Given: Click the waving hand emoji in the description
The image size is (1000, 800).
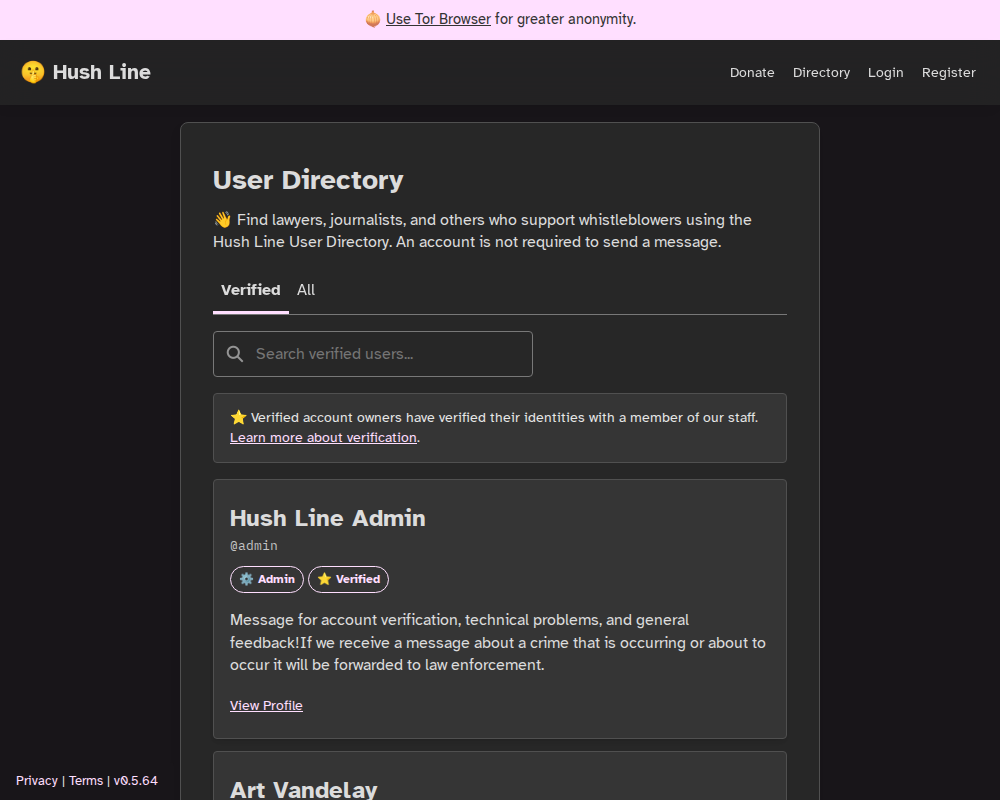Looking at the screenshot, I should point(220,219).
